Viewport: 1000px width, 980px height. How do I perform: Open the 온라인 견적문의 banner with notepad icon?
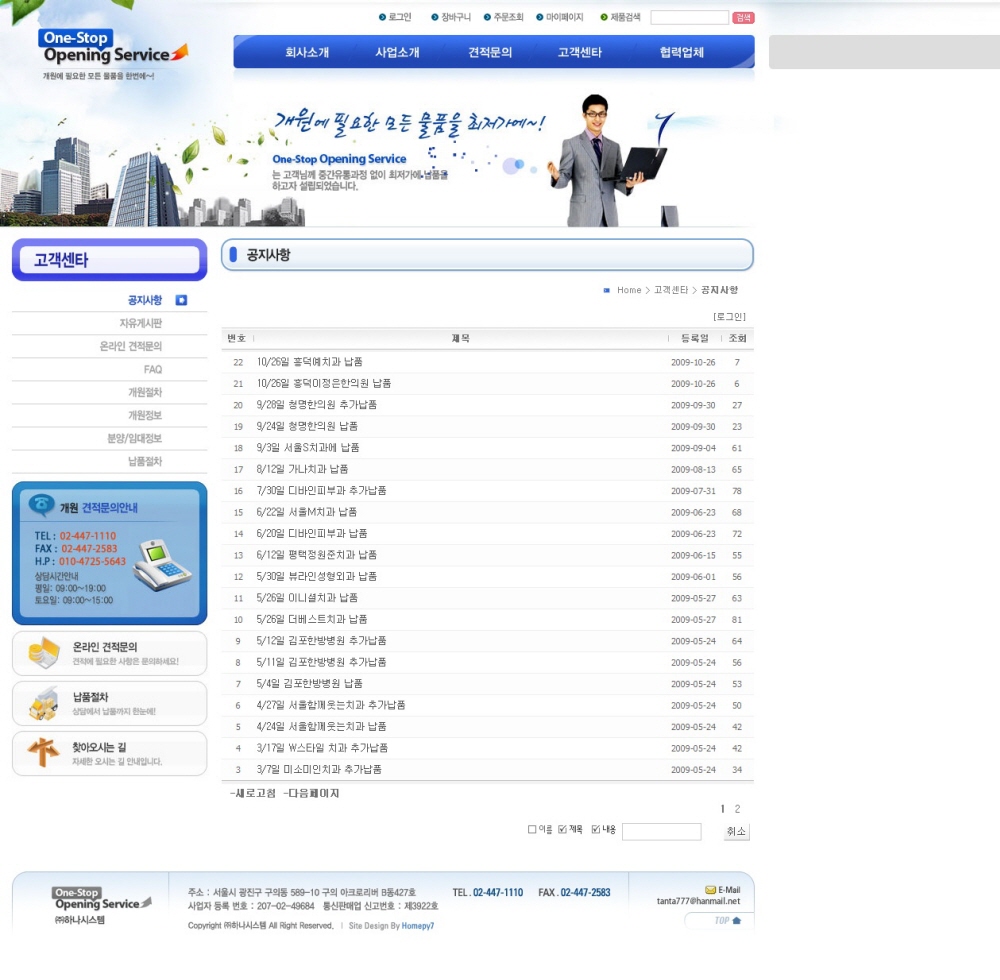pyautogui.click(x=109, y=653)
